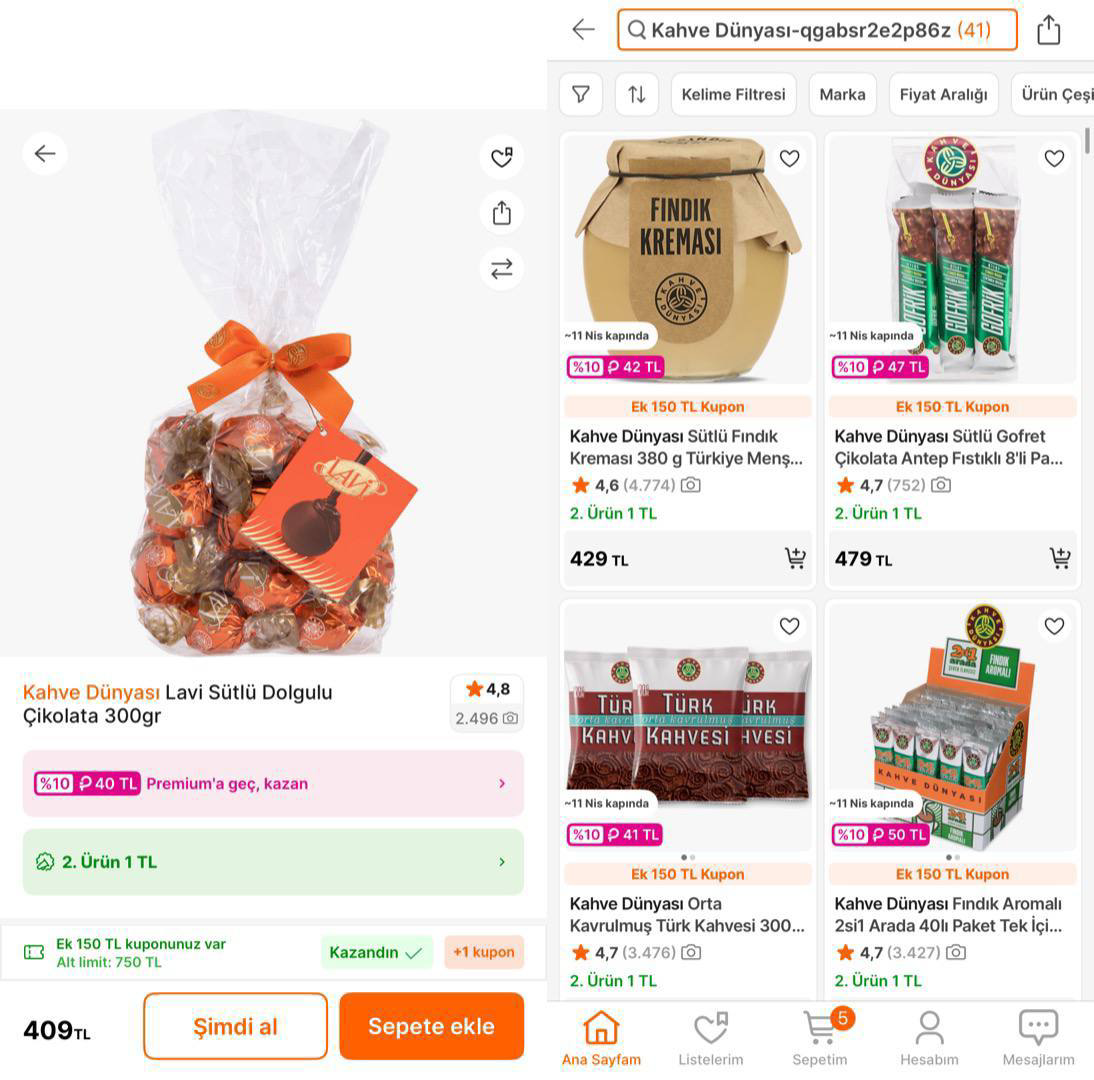Screen dimensions: 1094x1080
Task: Open the sort order icon
Action: (637, 94)
